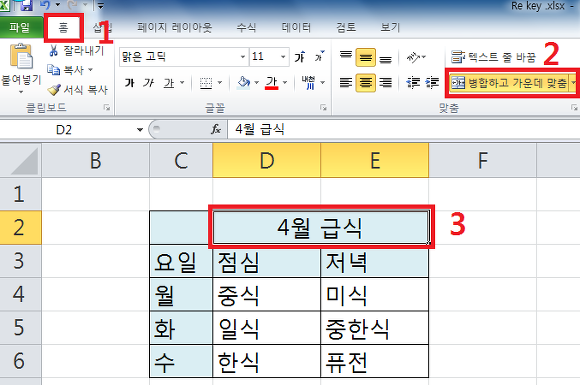580x385 pixels.
Task: Select row 4 header
Action: 20,294
